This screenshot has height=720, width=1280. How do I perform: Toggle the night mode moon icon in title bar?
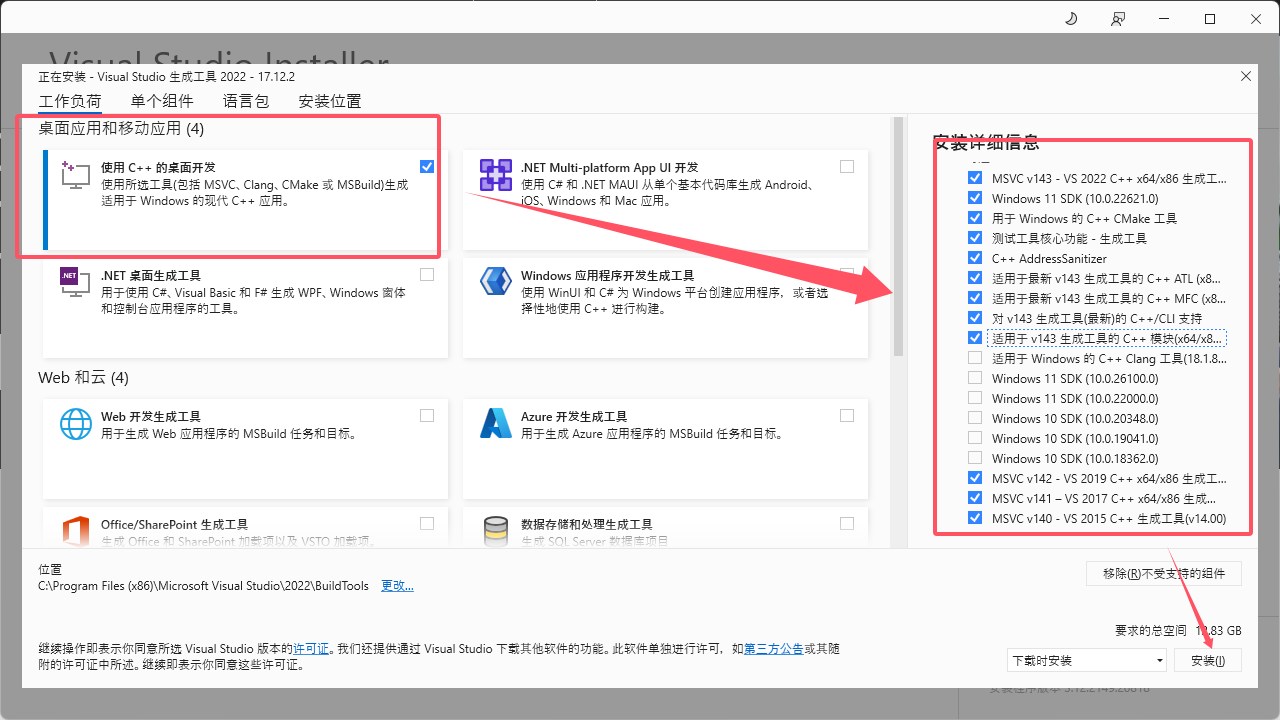click(1071, 19)
